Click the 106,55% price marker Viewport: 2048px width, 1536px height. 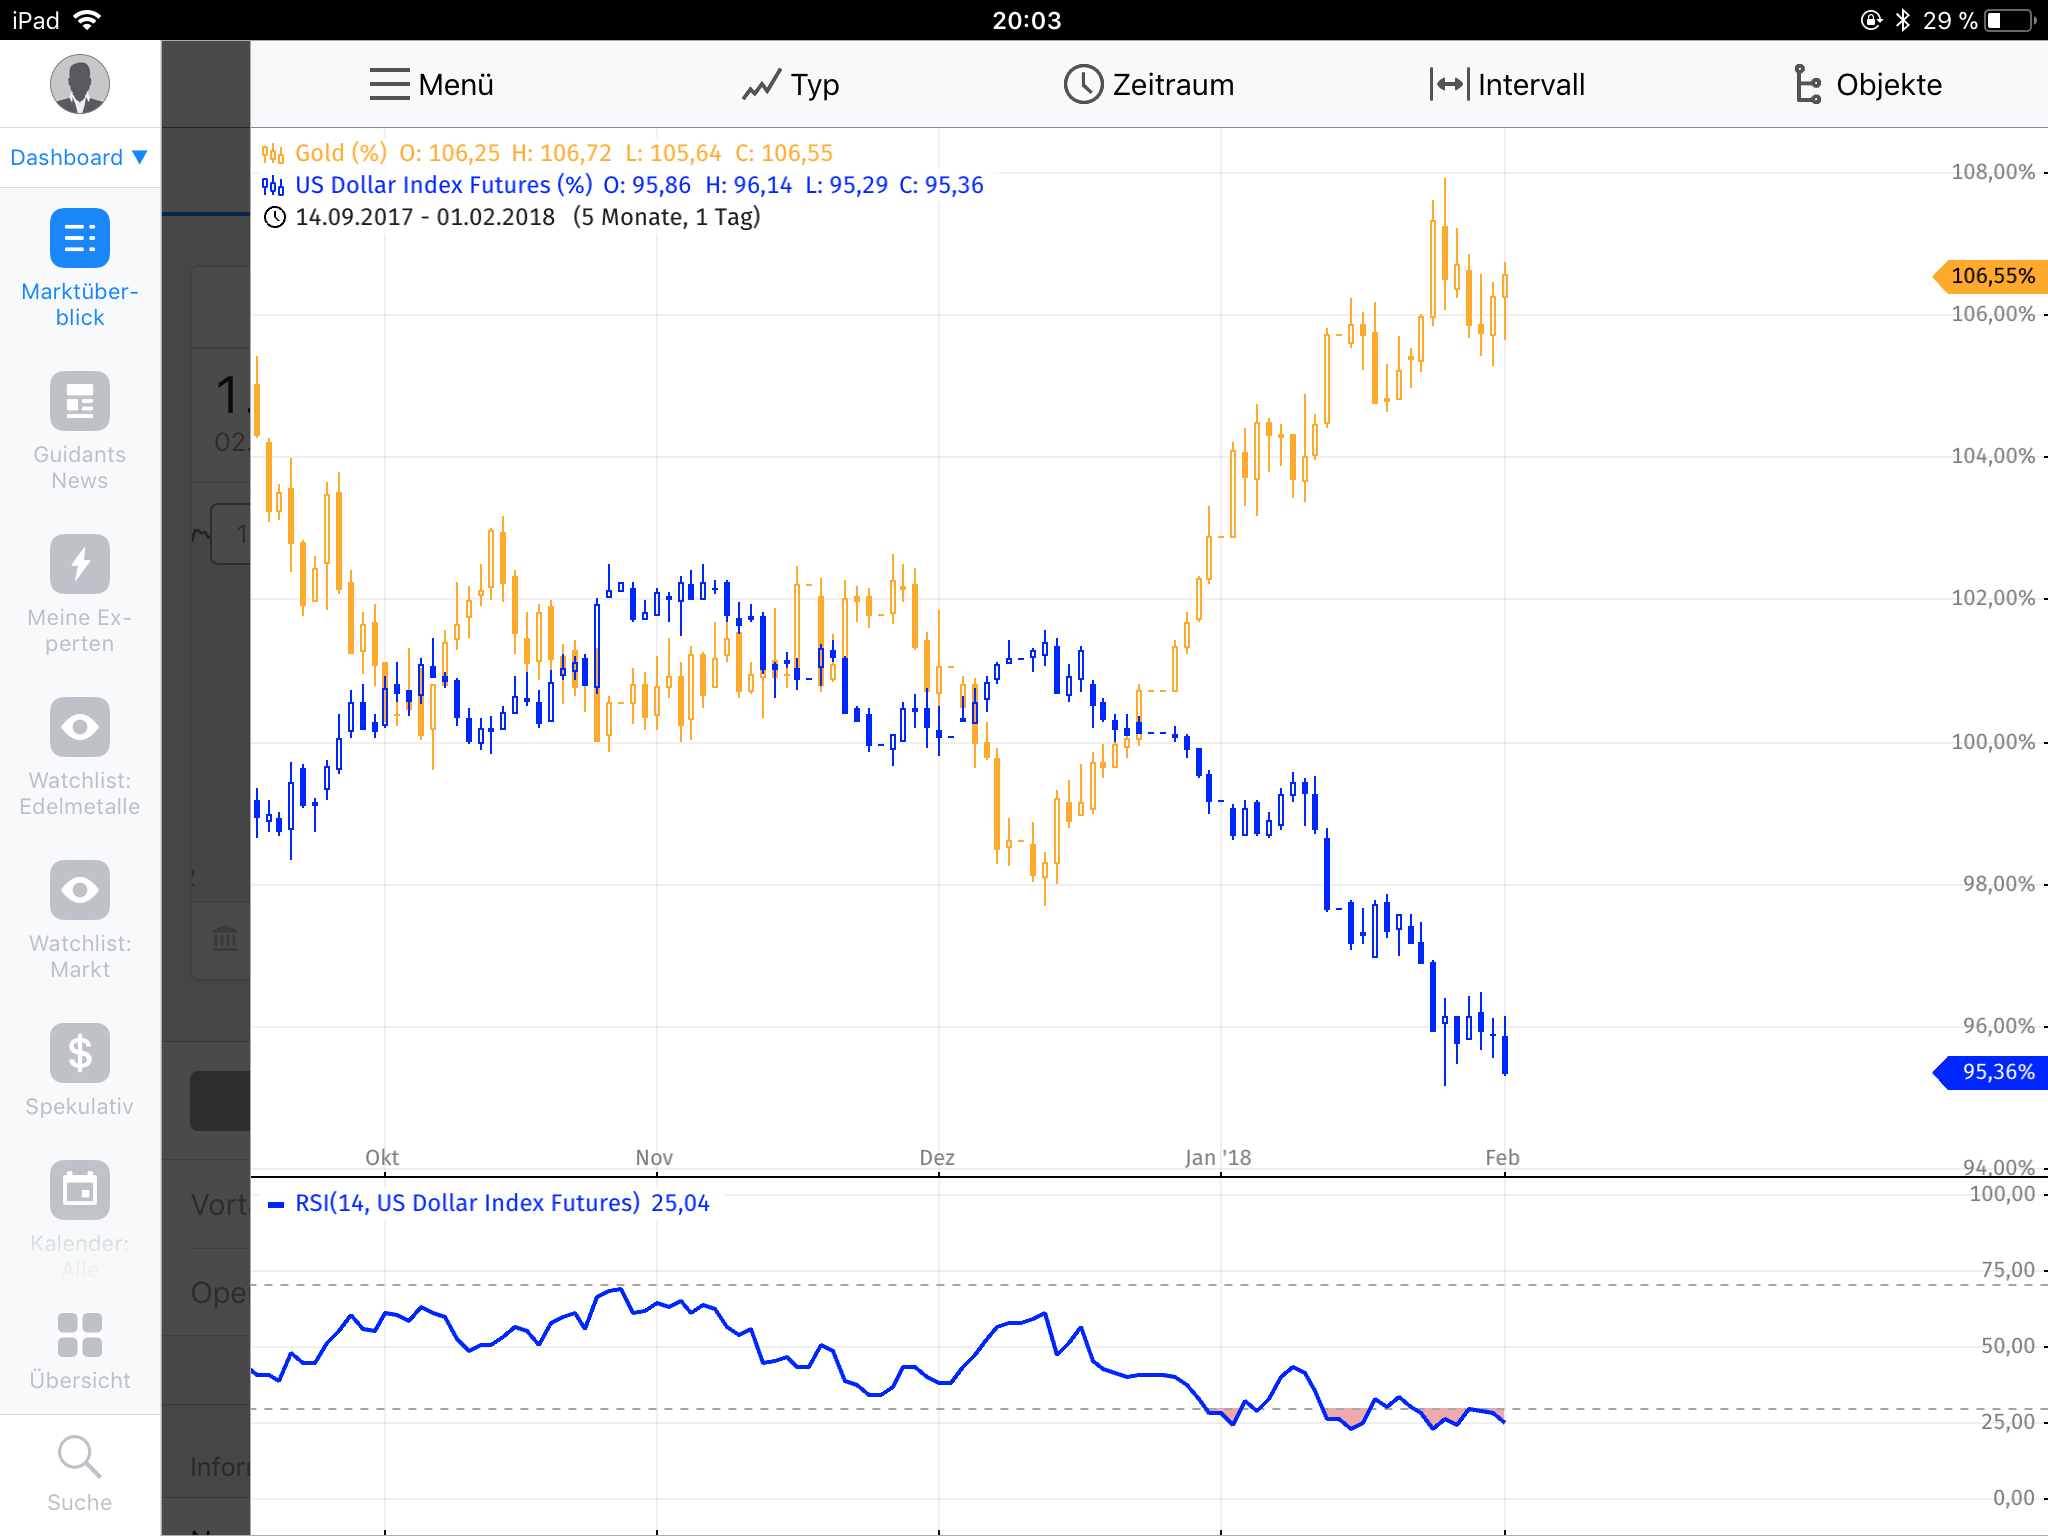click(1990, 275)
